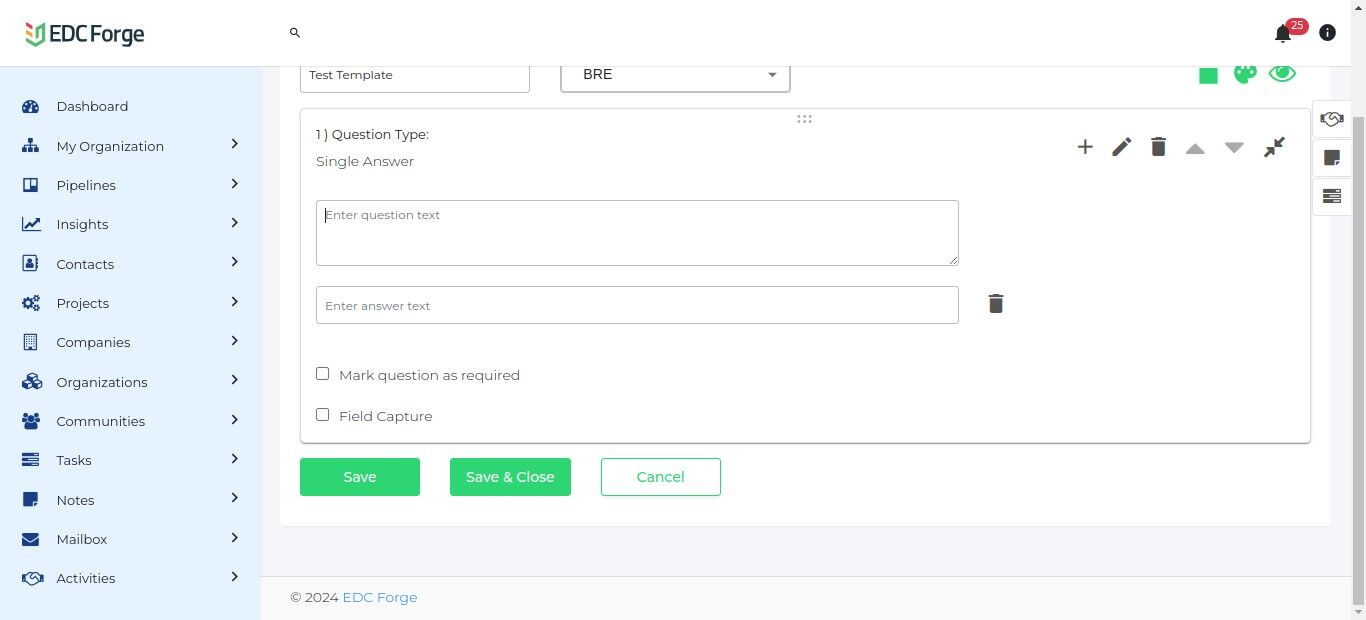
Task: Focus the Enter question text field
Action: [x=637, y=233]
